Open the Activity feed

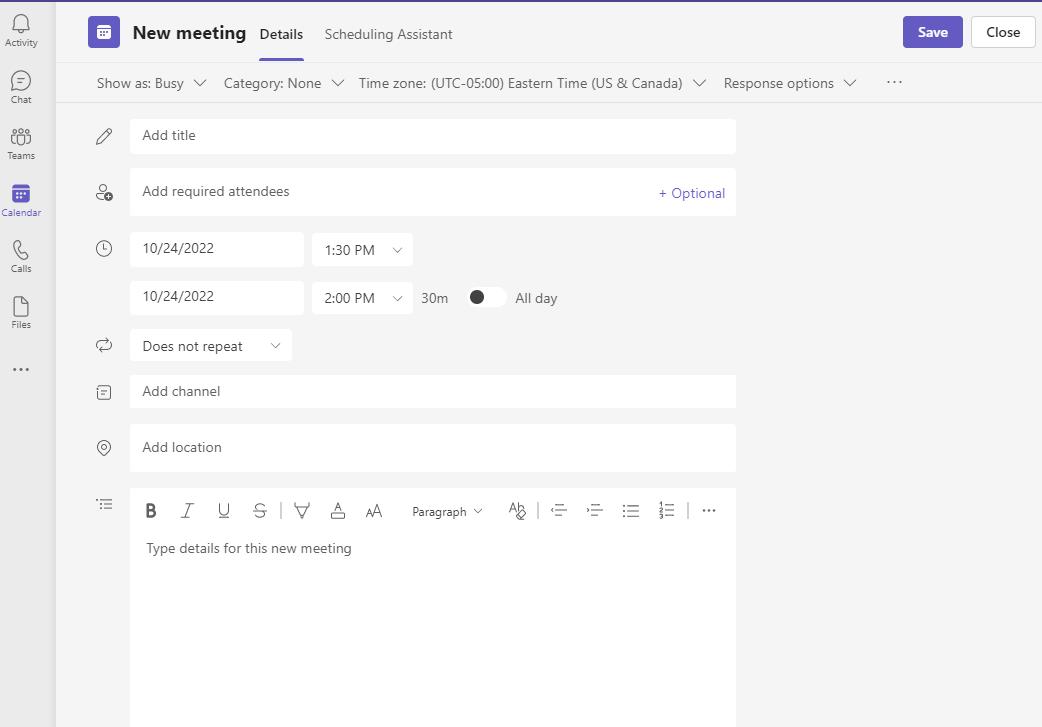pos(21,30)
